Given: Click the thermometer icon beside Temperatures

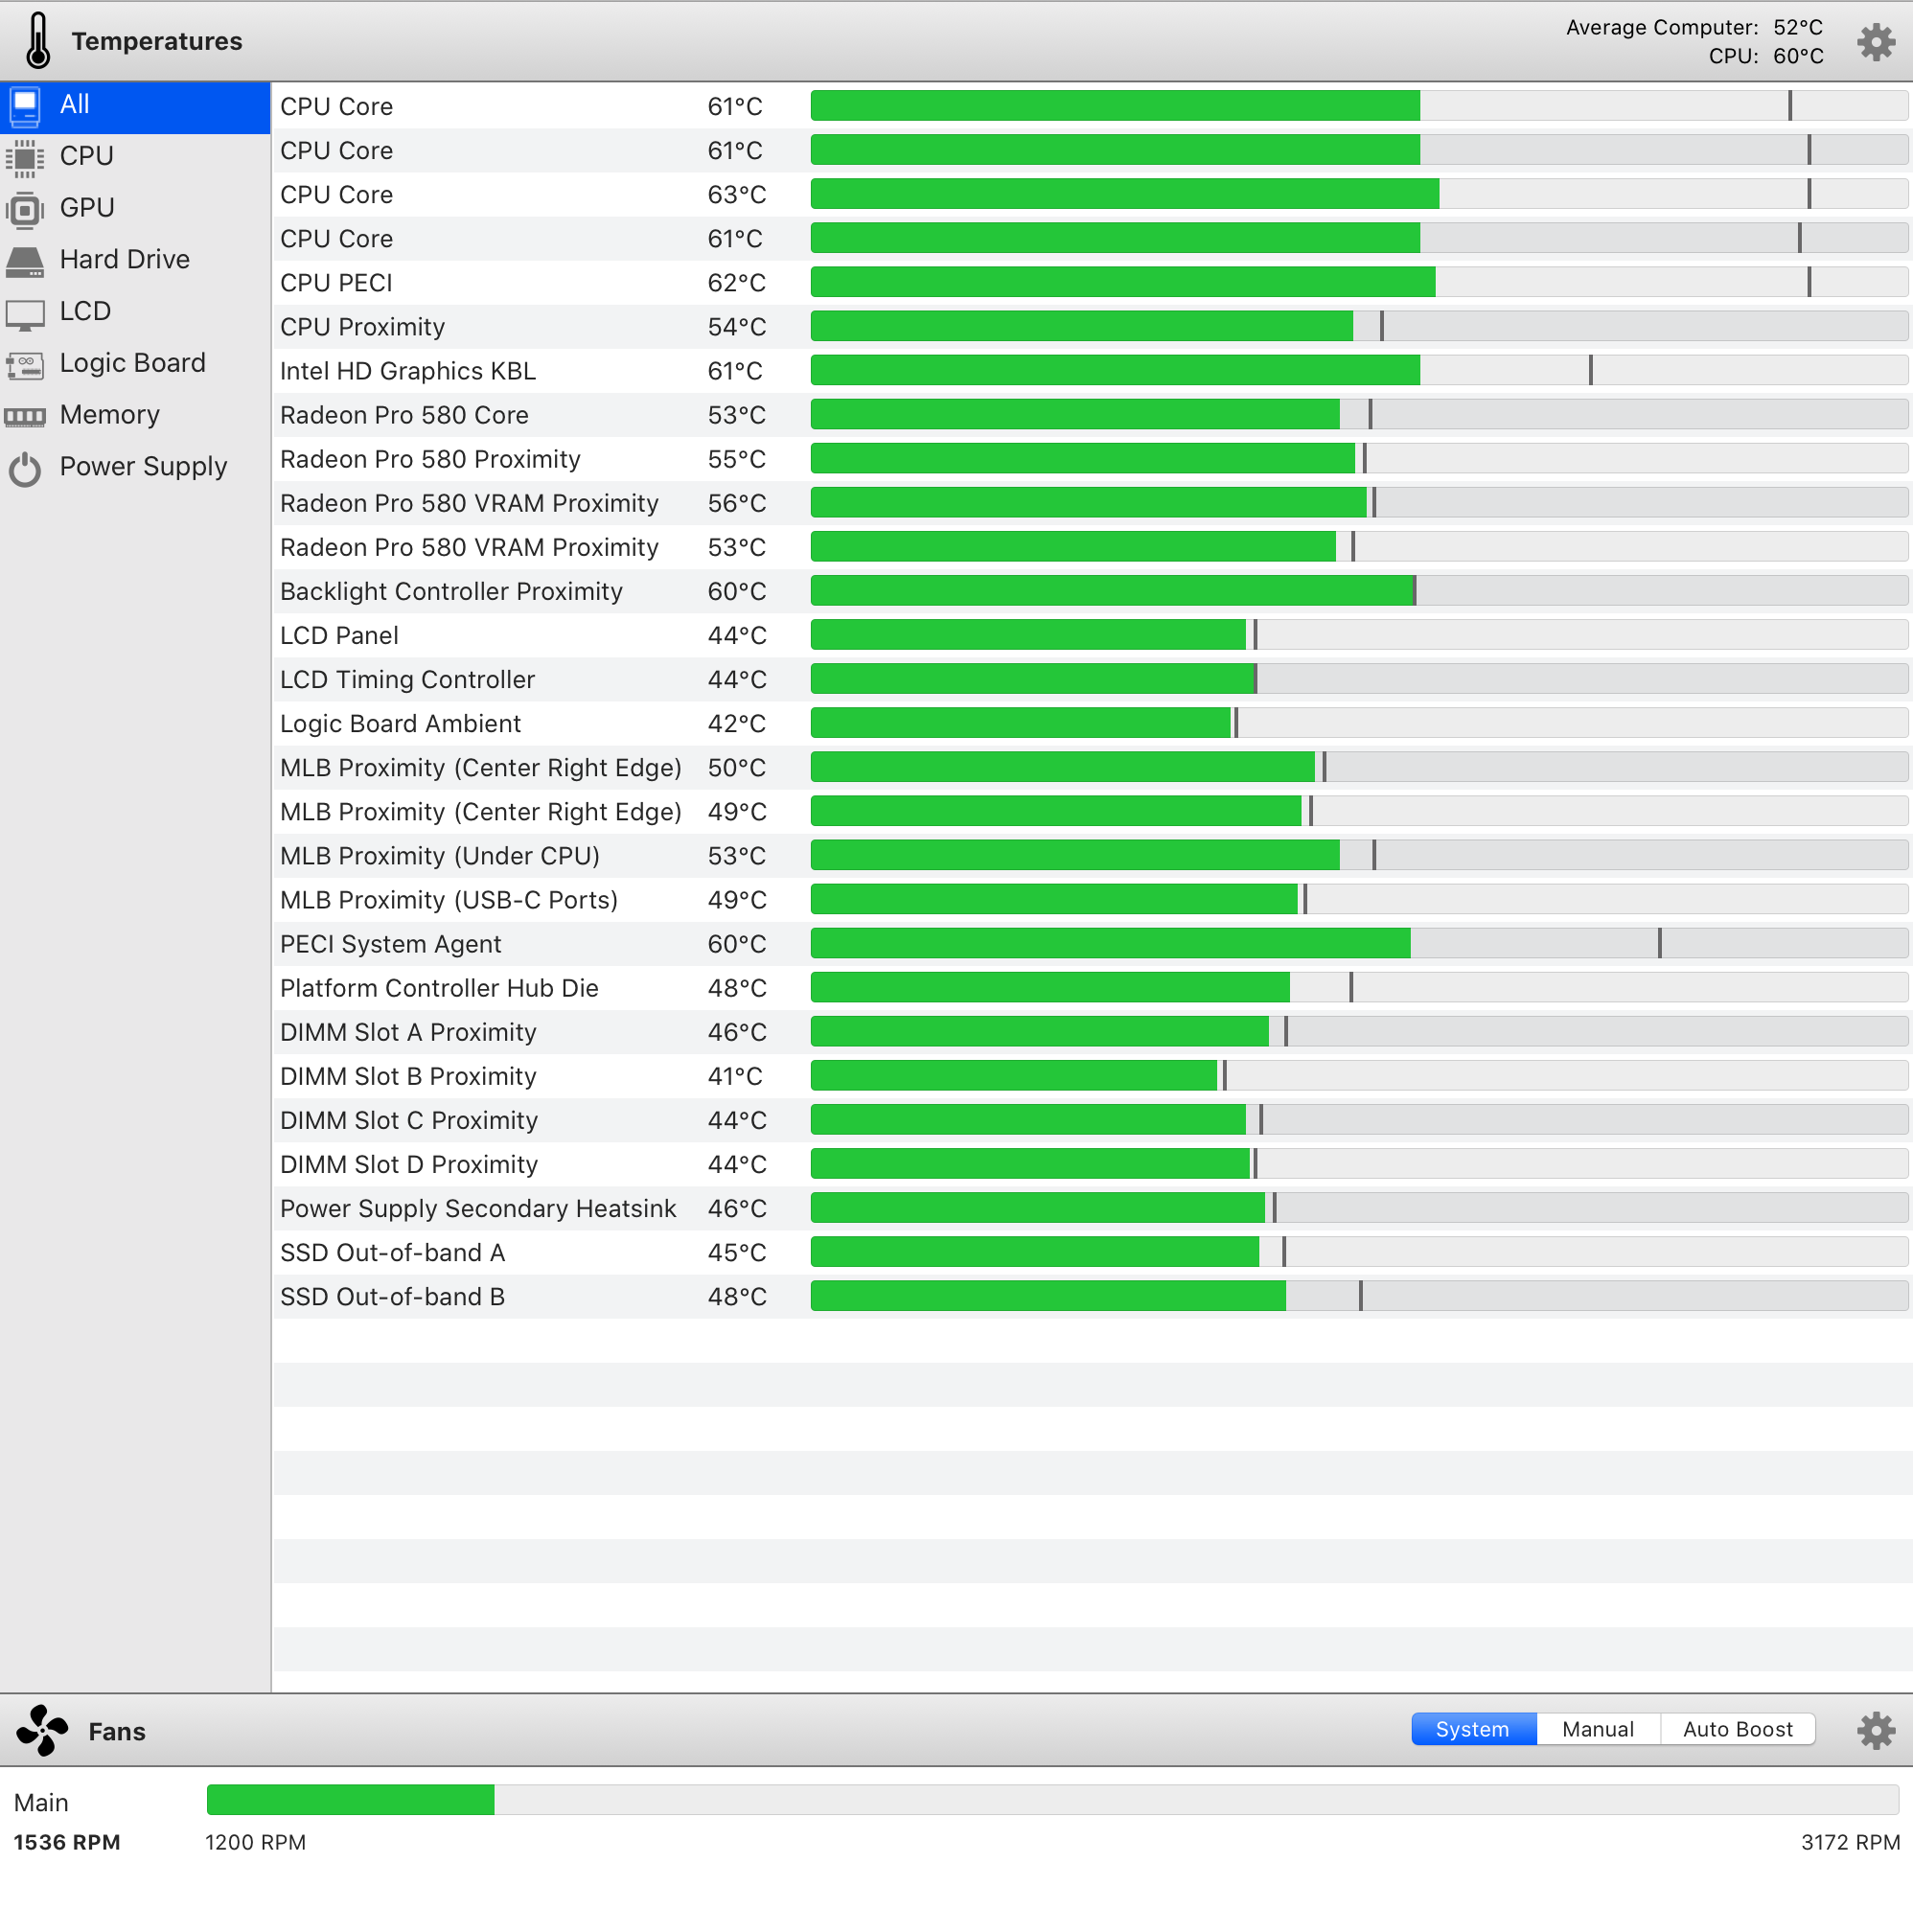Looking at the screenshot, I should tap(38, 41).
